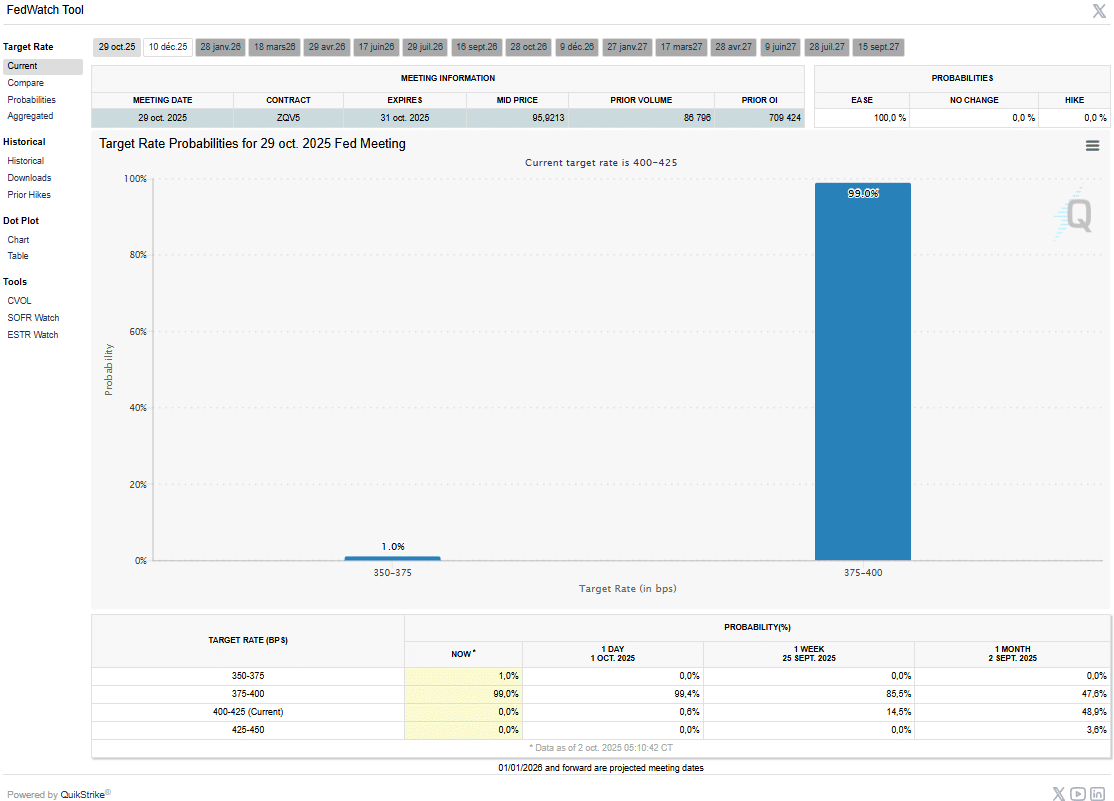Go to Aggregated view

(30, 116)
